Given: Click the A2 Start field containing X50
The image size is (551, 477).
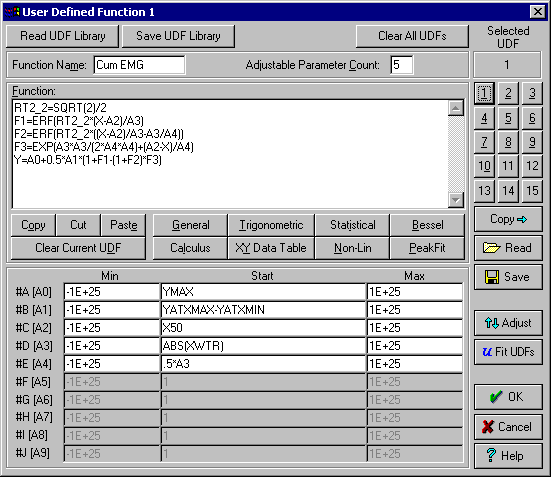Looking at the screenshot, I should pyautogui.click(x=263, y=328).
